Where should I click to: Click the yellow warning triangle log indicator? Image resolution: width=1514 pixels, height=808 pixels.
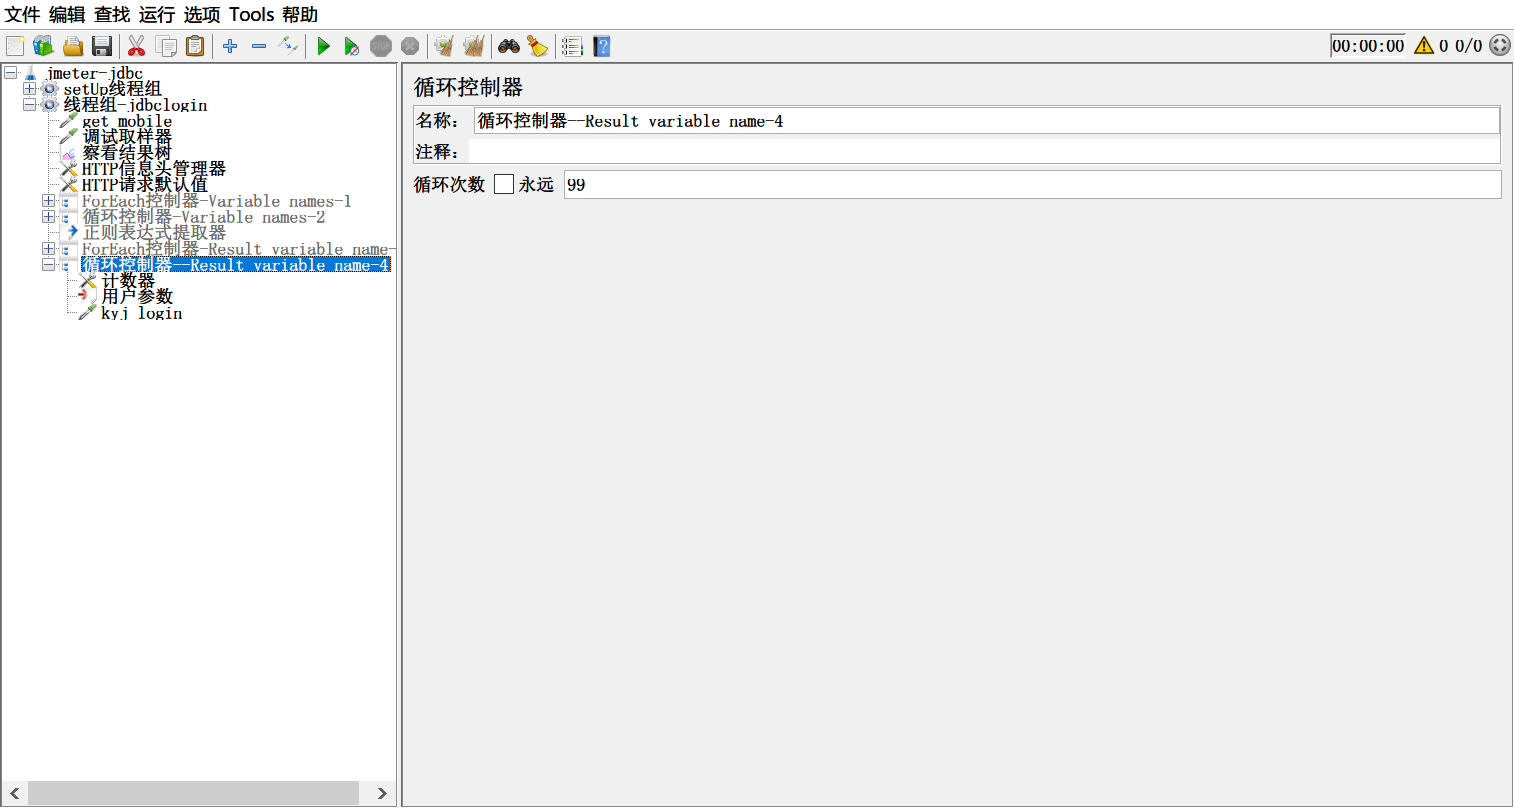point(1424,45)
